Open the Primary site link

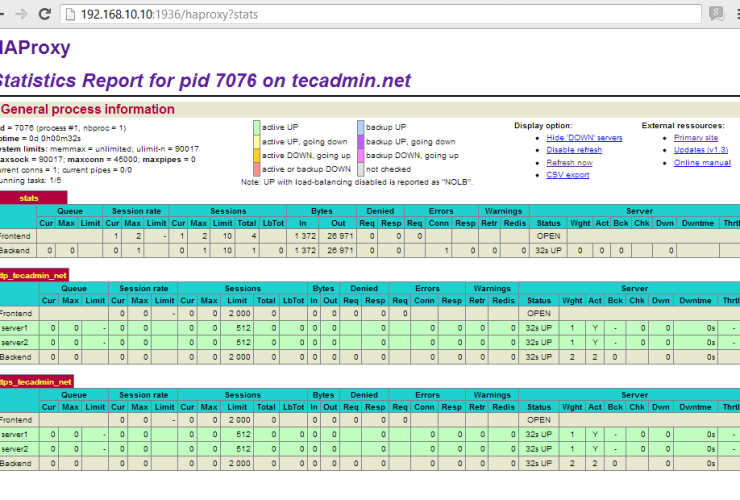(696, 137)
